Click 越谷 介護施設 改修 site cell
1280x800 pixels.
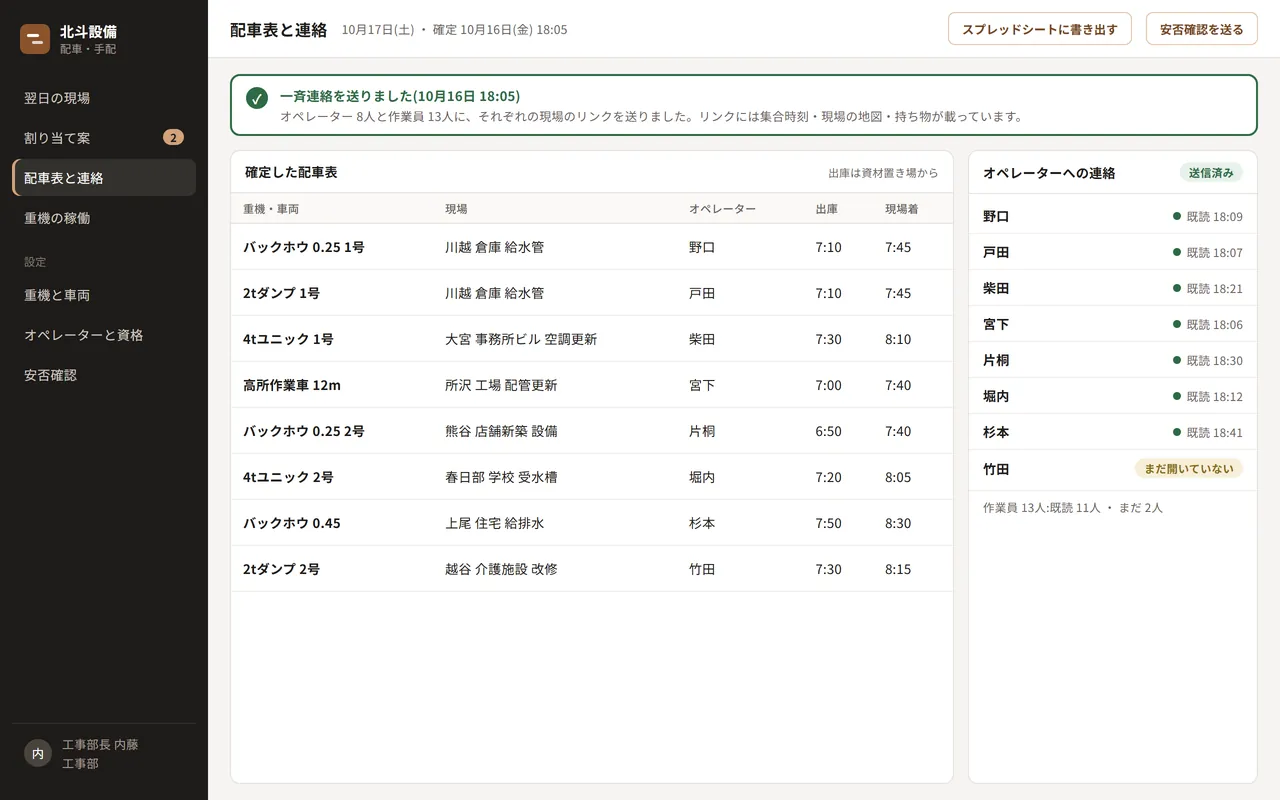(501, 569)
